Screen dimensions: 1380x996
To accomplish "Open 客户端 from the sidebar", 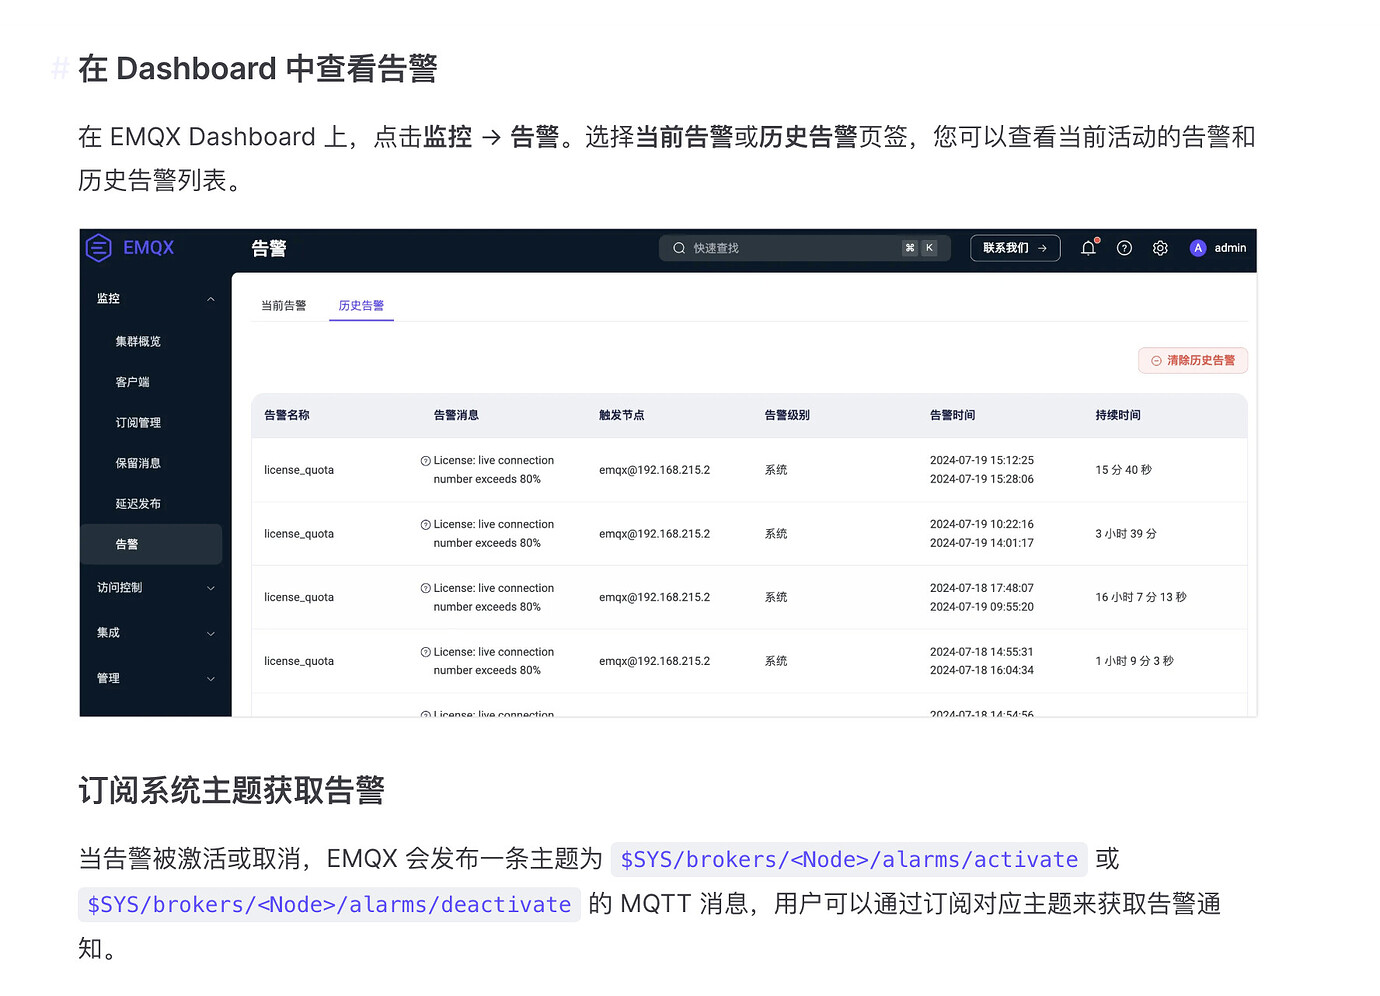I will point(133,381).
